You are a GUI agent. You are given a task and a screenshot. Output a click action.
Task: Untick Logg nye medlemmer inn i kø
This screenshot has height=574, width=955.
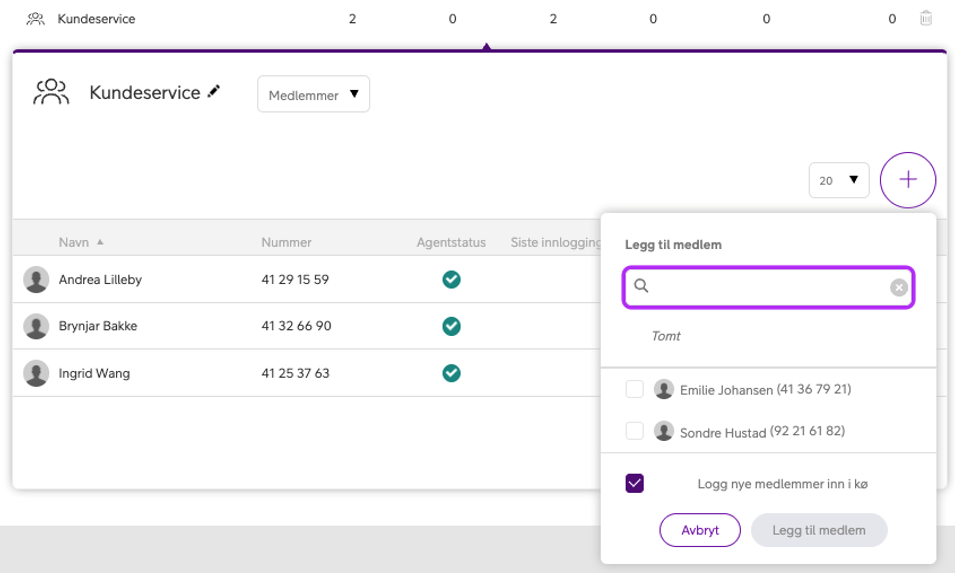click(x=634, y=484)
